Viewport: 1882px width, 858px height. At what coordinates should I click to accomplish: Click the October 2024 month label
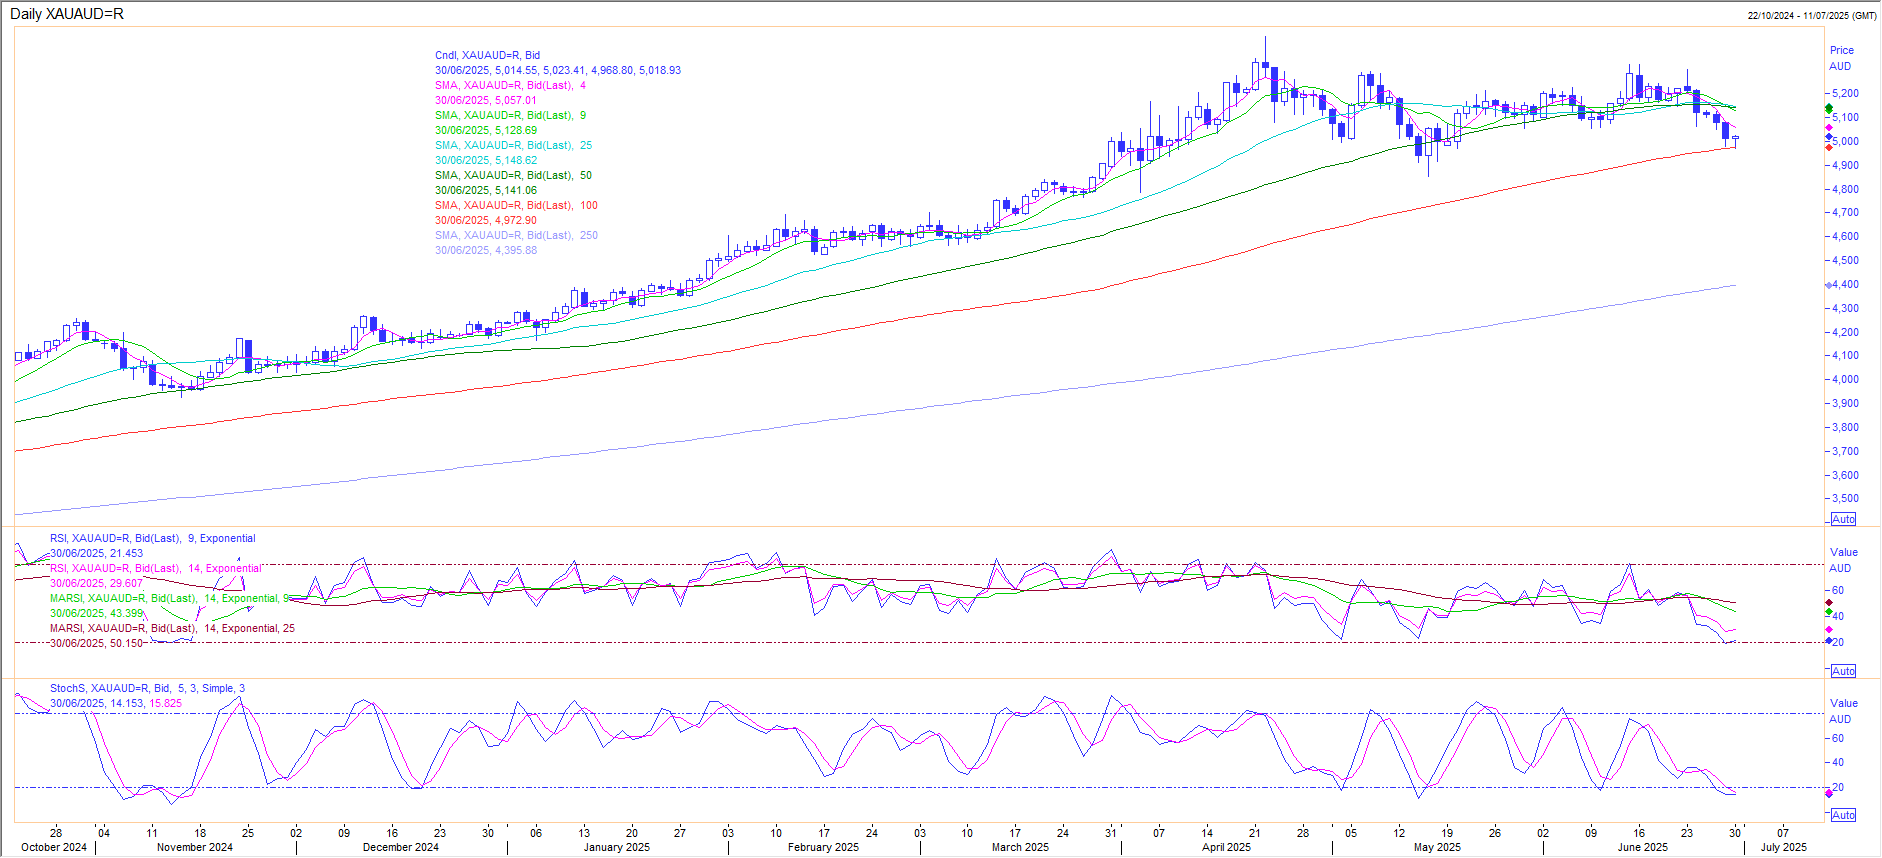pyautogui.click(x=54, y=847)
